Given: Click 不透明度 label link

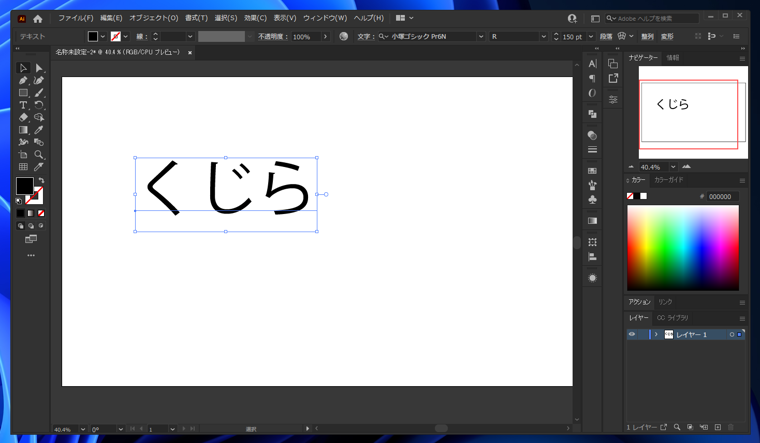Looking at the screenshot, I should coord(271,36).
